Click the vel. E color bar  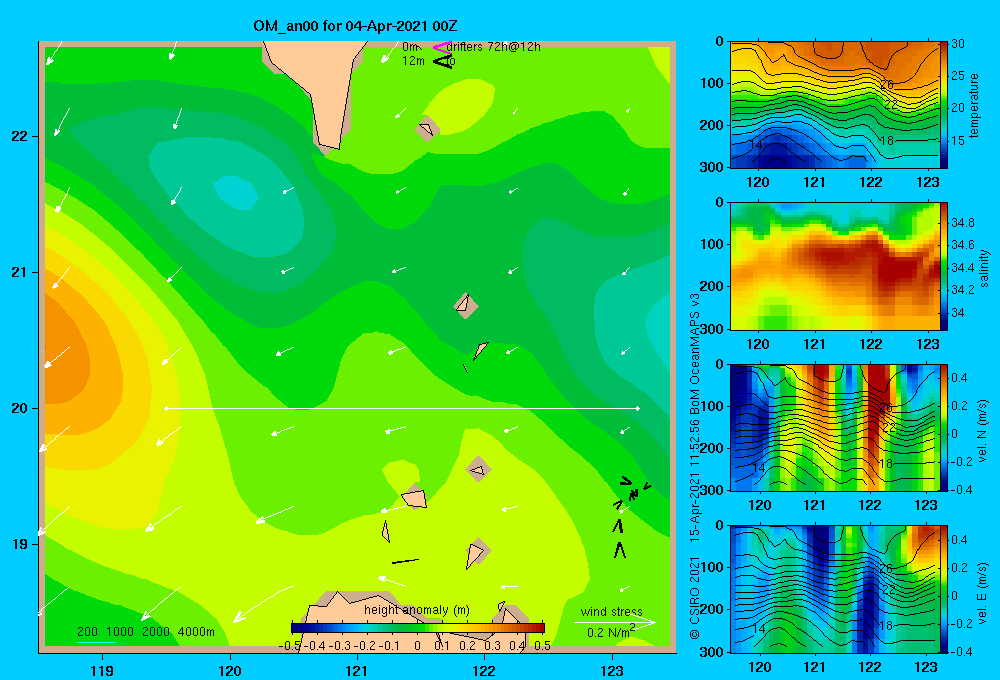point(944,589)
